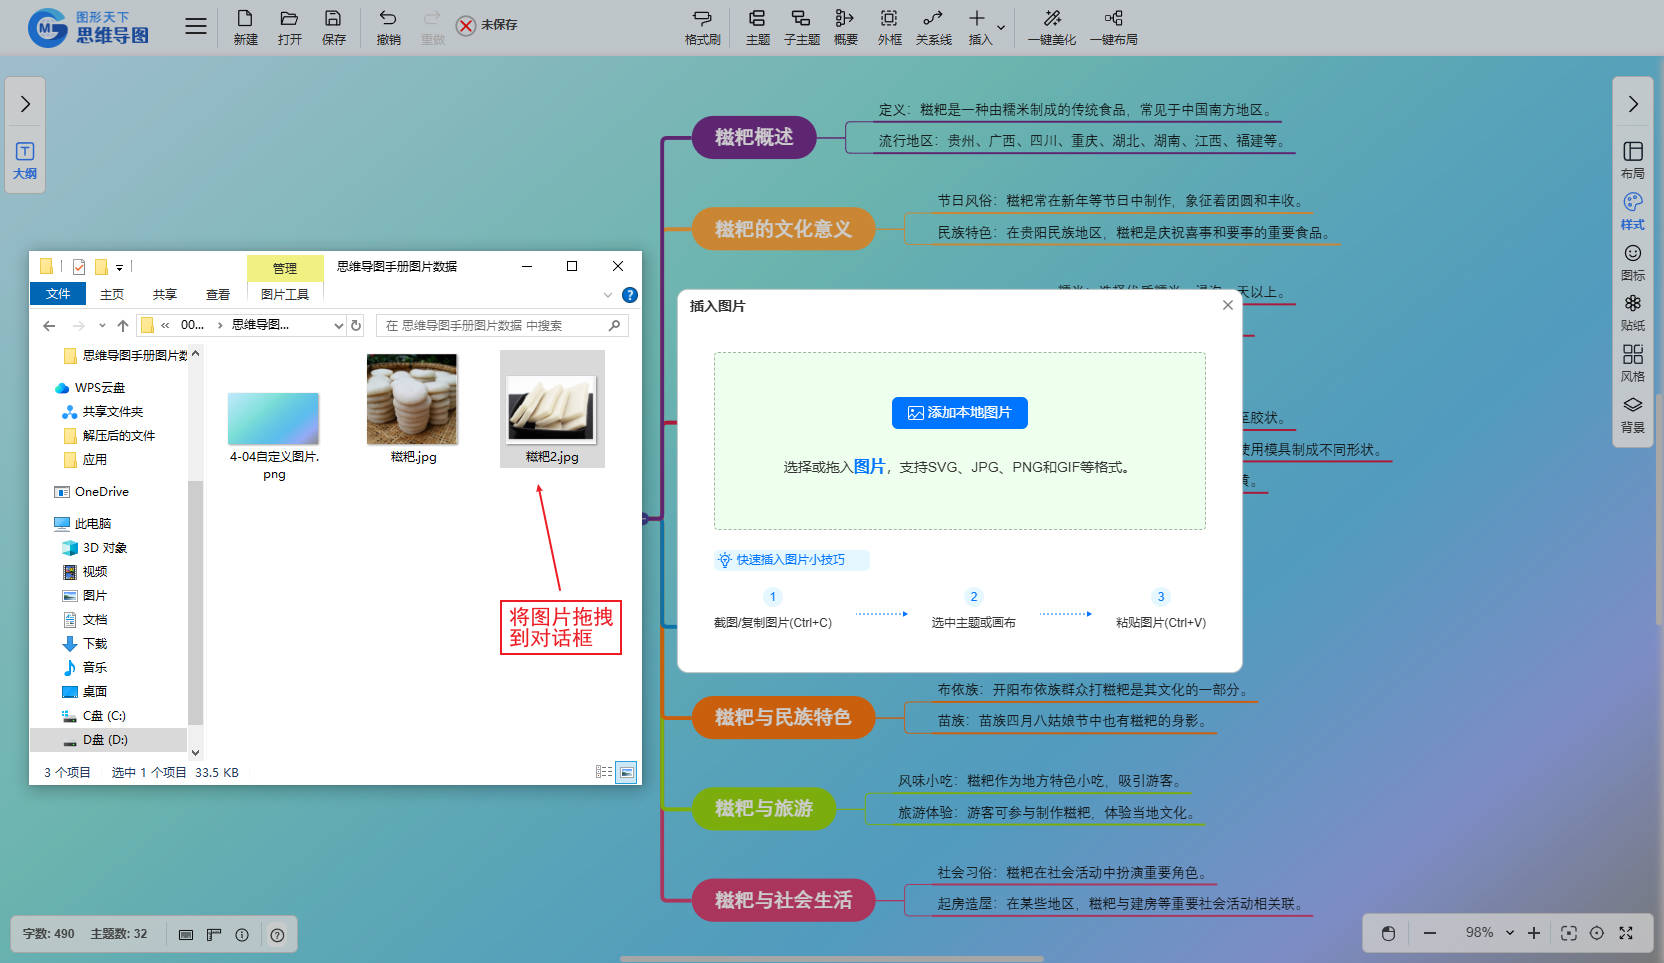Viewport: 1664px width, 963px height.
Task: Collapse the right side panel arrow
Action: (x=1632, y=104)
